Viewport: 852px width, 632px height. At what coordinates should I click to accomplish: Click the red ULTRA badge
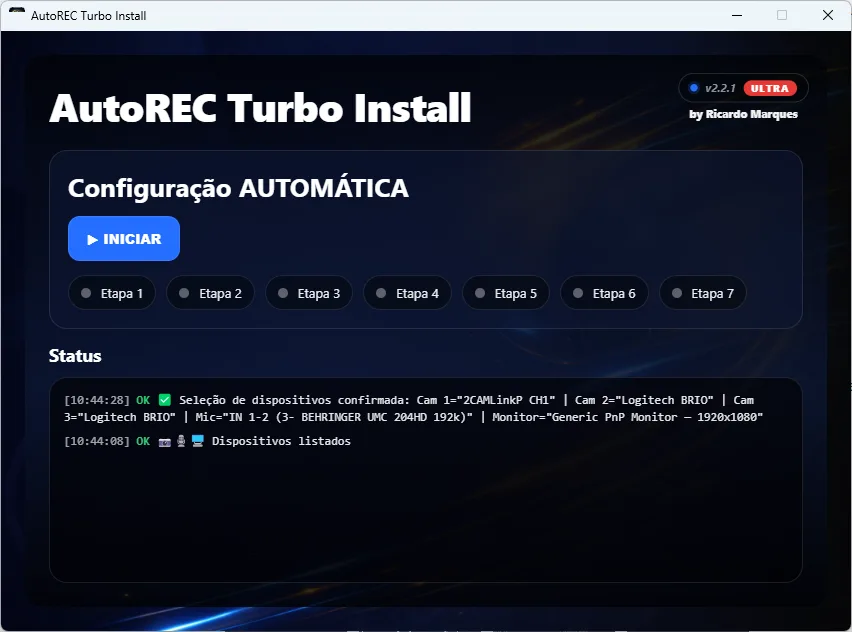coord(770,88)
